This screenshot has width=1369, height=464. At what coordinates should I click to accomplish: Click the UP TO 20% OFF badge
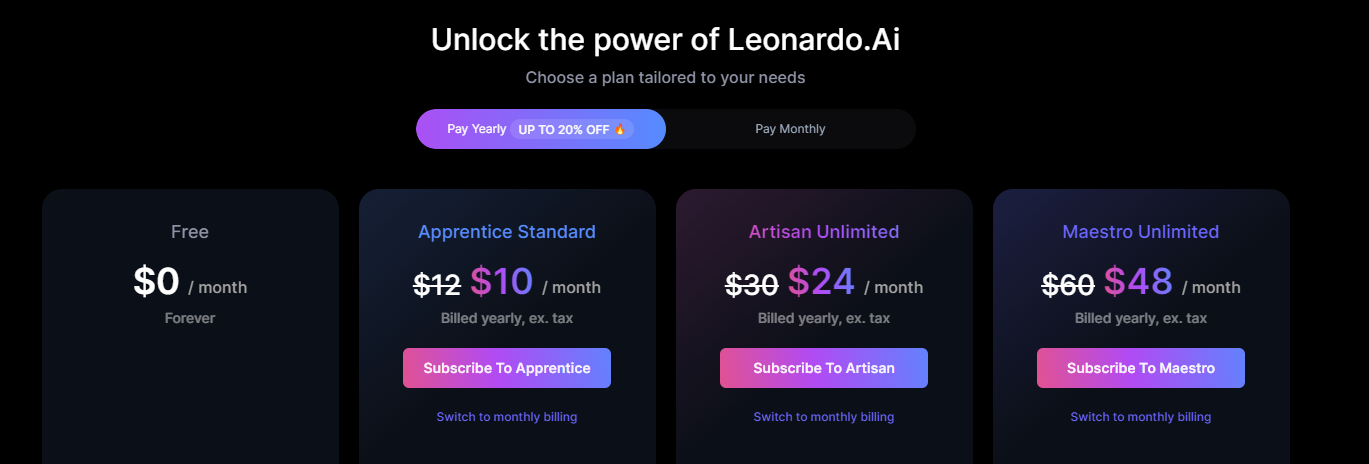[x=571, y=129]
